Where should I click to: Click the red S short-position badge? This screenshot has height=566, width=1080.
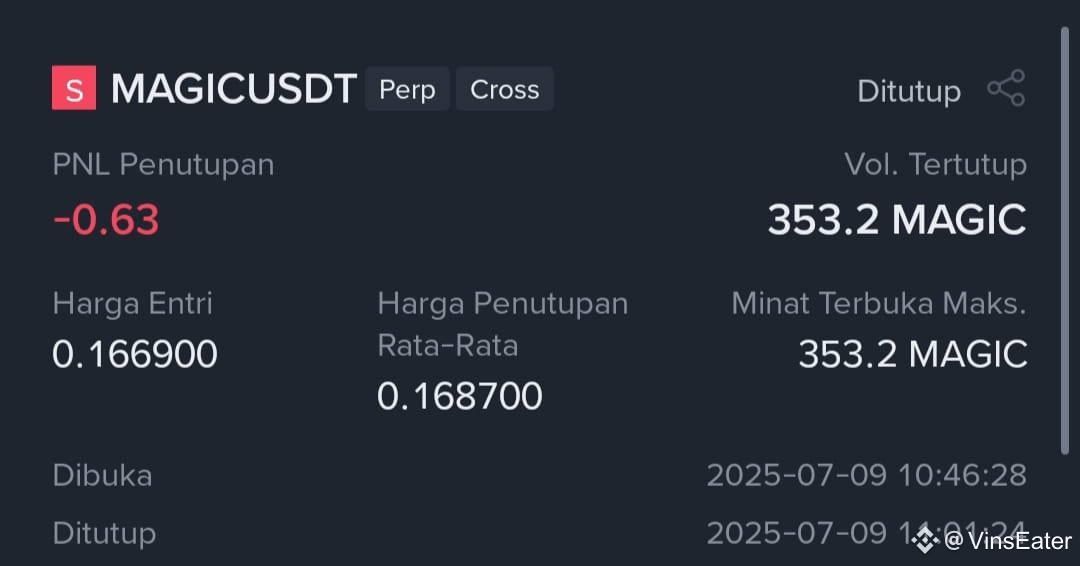click(x=74, y=87)
